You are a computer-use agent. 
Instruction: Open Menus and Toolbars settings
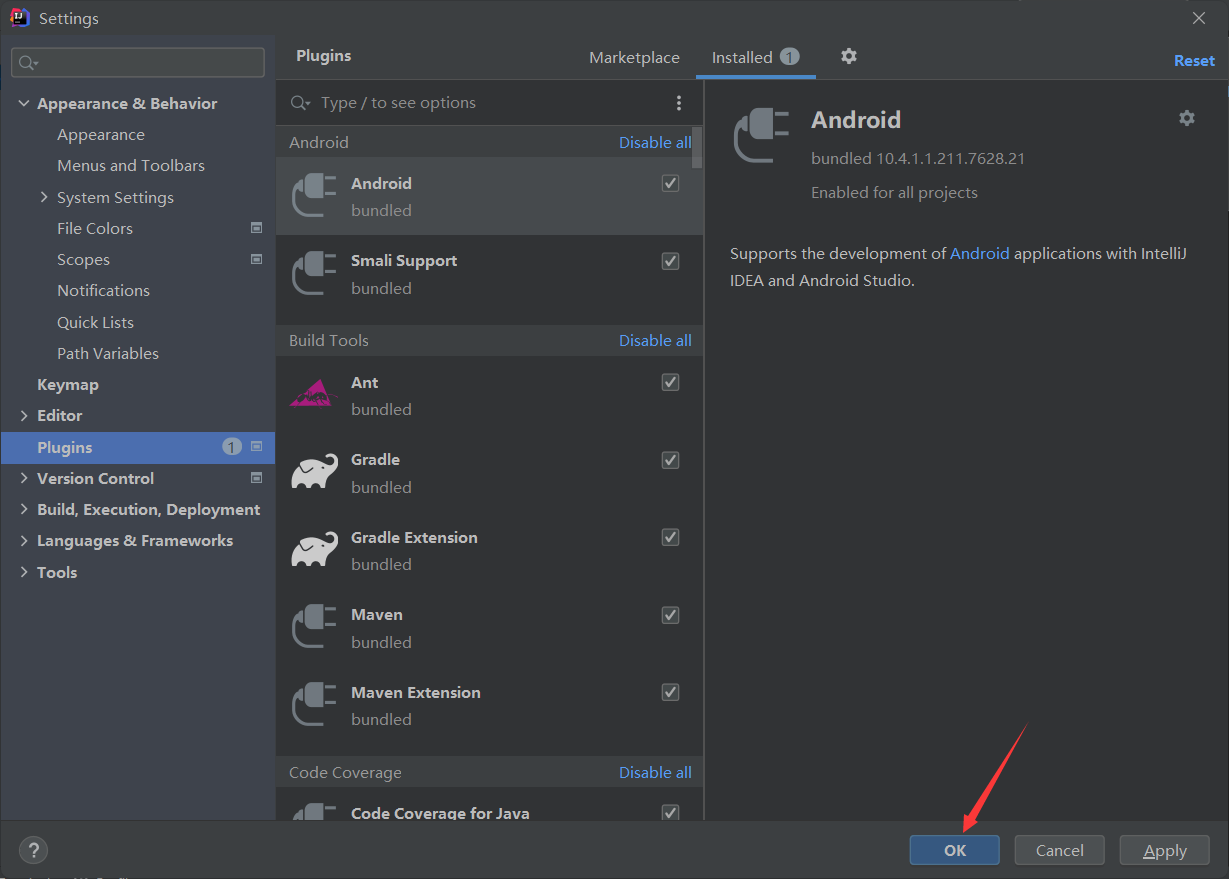click(131, 165)
